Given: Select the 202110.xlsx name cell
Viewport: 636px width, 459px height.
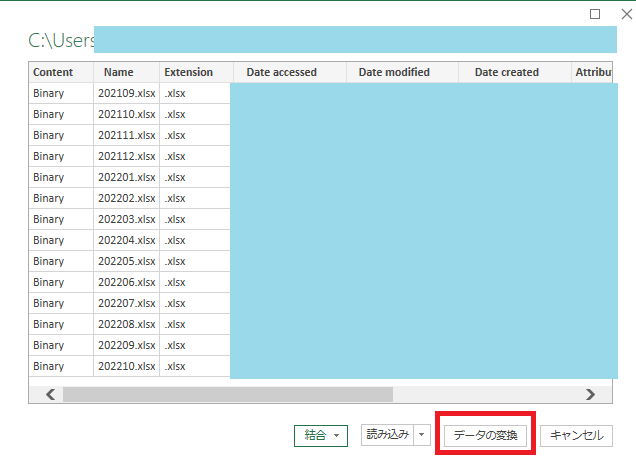Looking at the screenshot, I should pos(127,114).
